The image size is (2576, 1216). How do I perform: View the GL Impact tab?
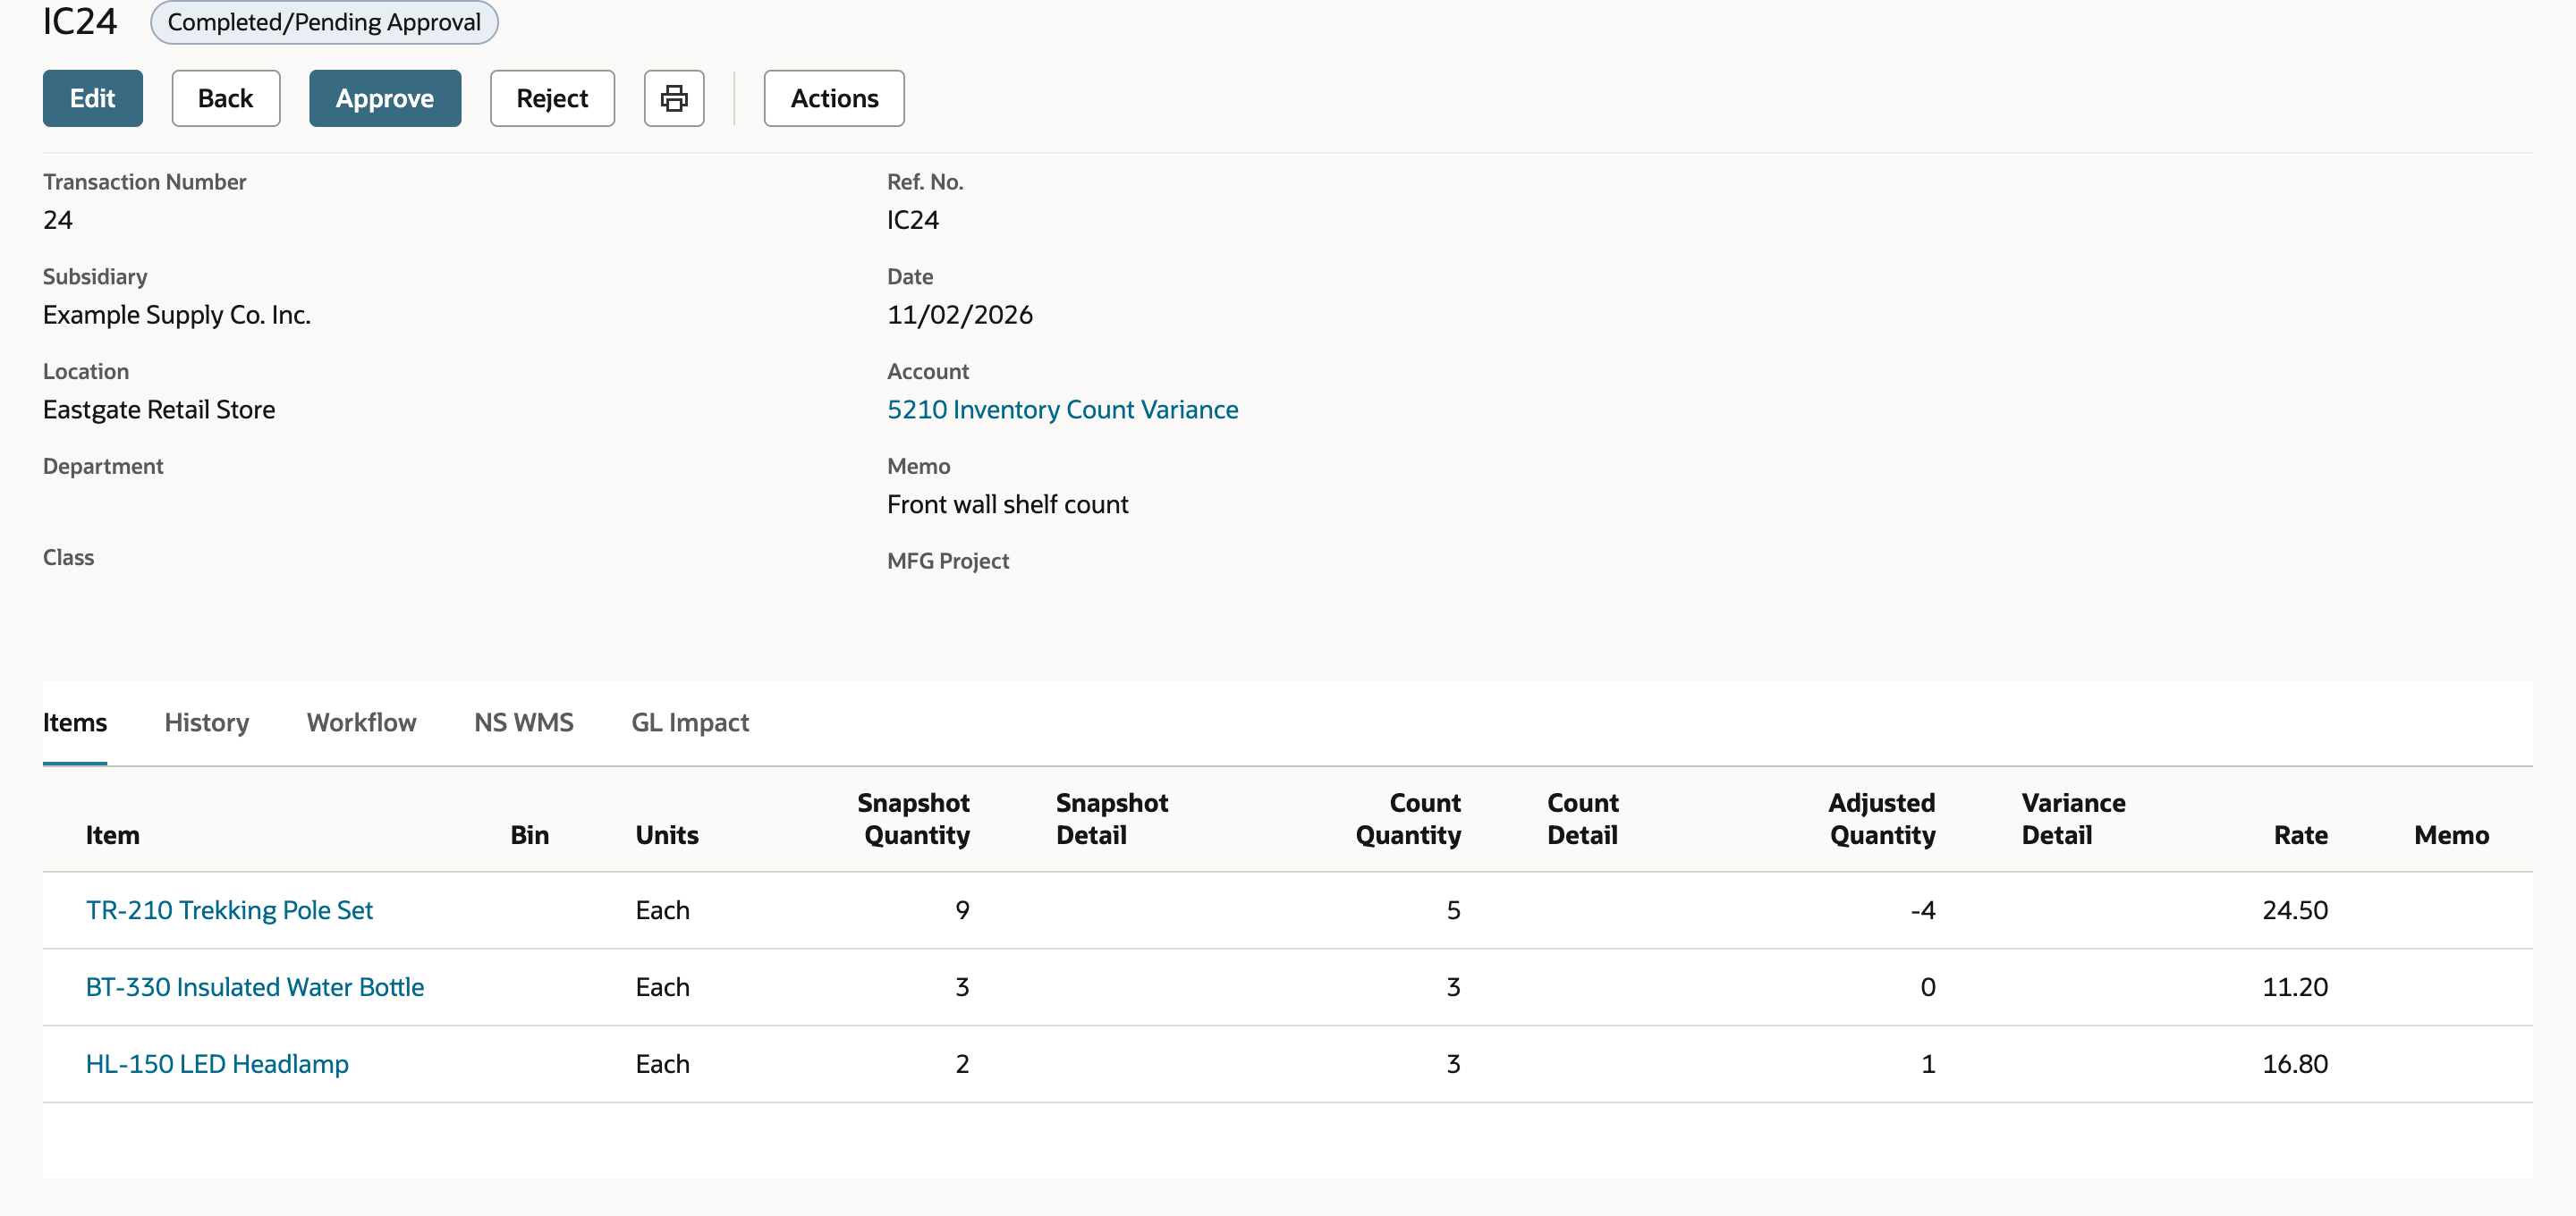tap(690, 722)
